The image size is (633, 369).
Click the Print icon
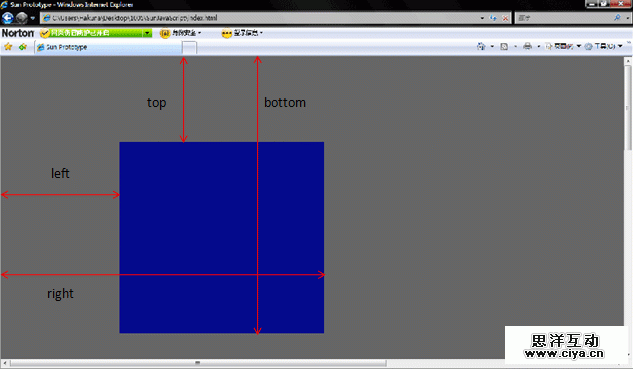coord(527,46)
